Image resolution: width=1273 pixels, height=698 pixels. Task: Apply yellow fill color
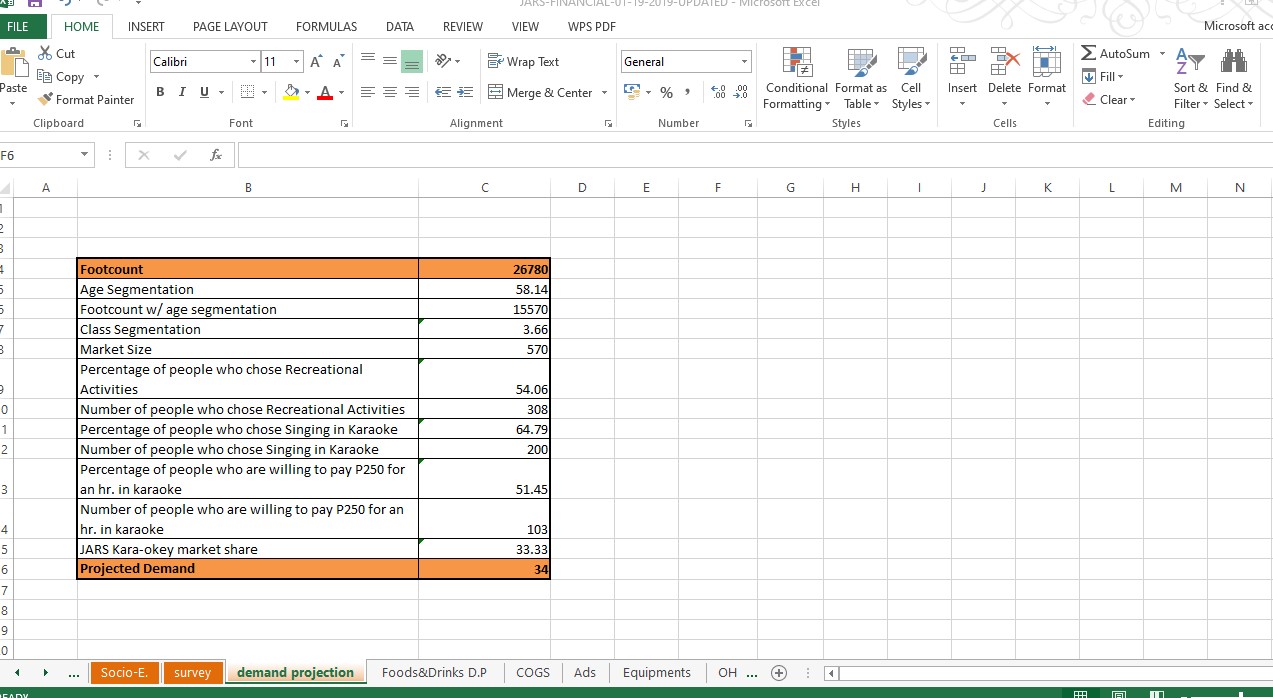pos(290,92)
